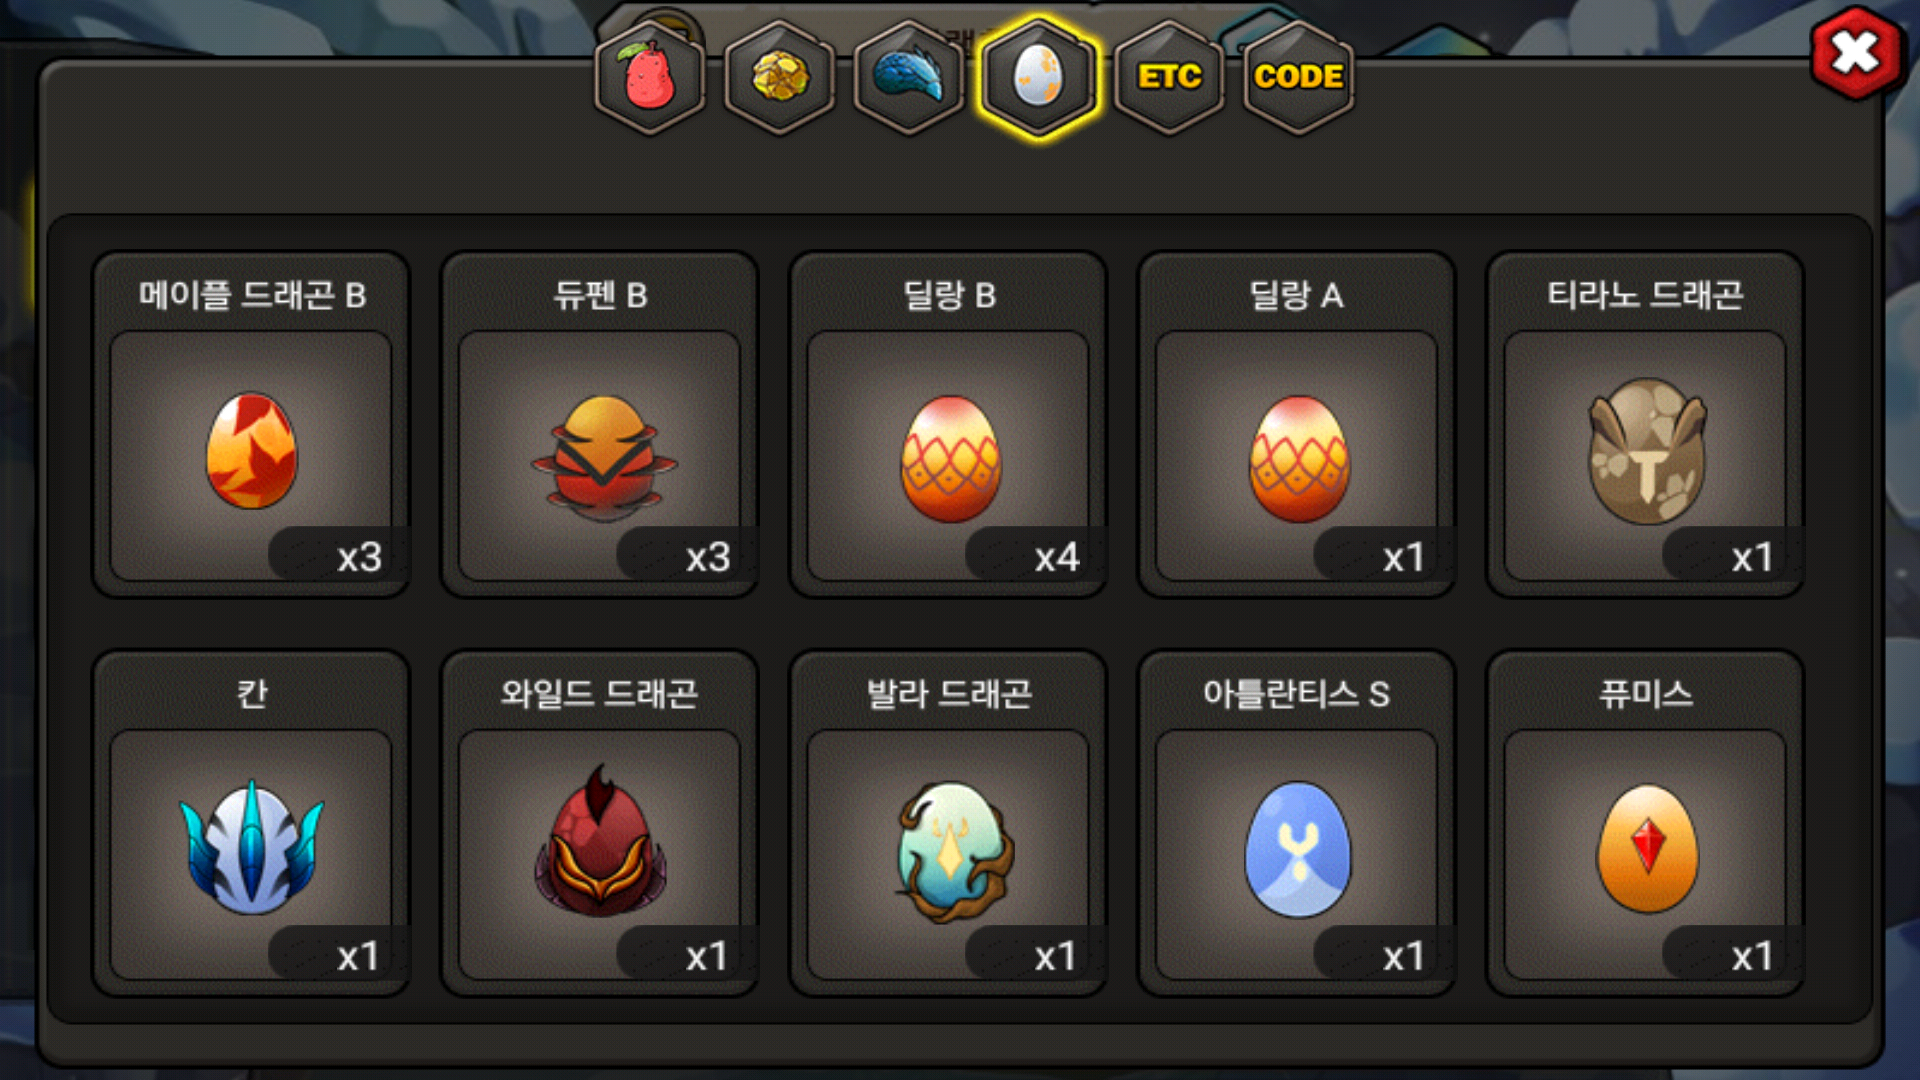Pick the 발라 드래곤 egg
Image resolution: width=1920 pixels, height=1080 pixels.
tap(949, 824)
